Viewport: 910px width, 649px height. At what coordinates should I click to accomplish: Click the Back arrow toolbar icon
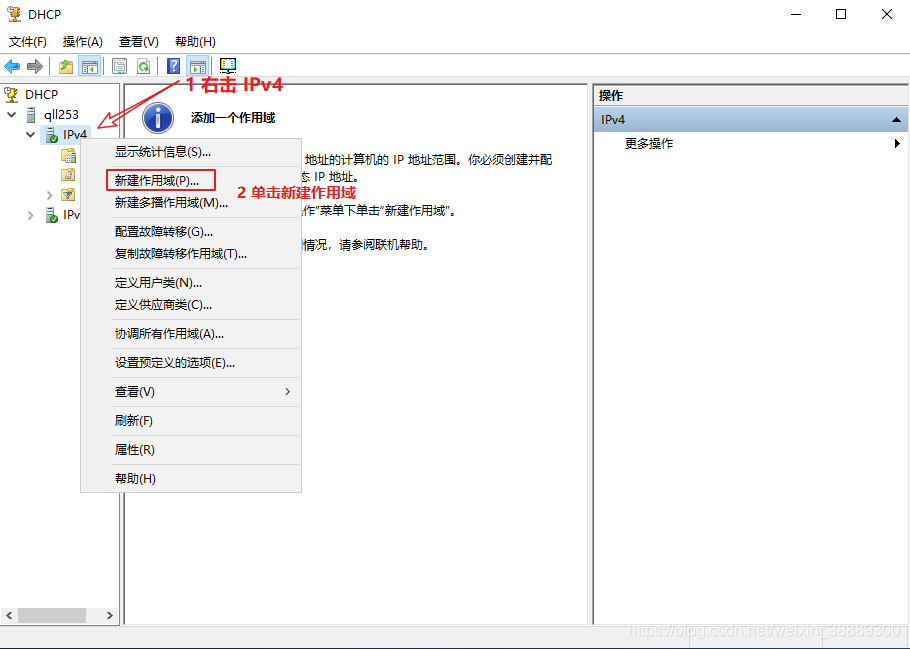[12, 67]
